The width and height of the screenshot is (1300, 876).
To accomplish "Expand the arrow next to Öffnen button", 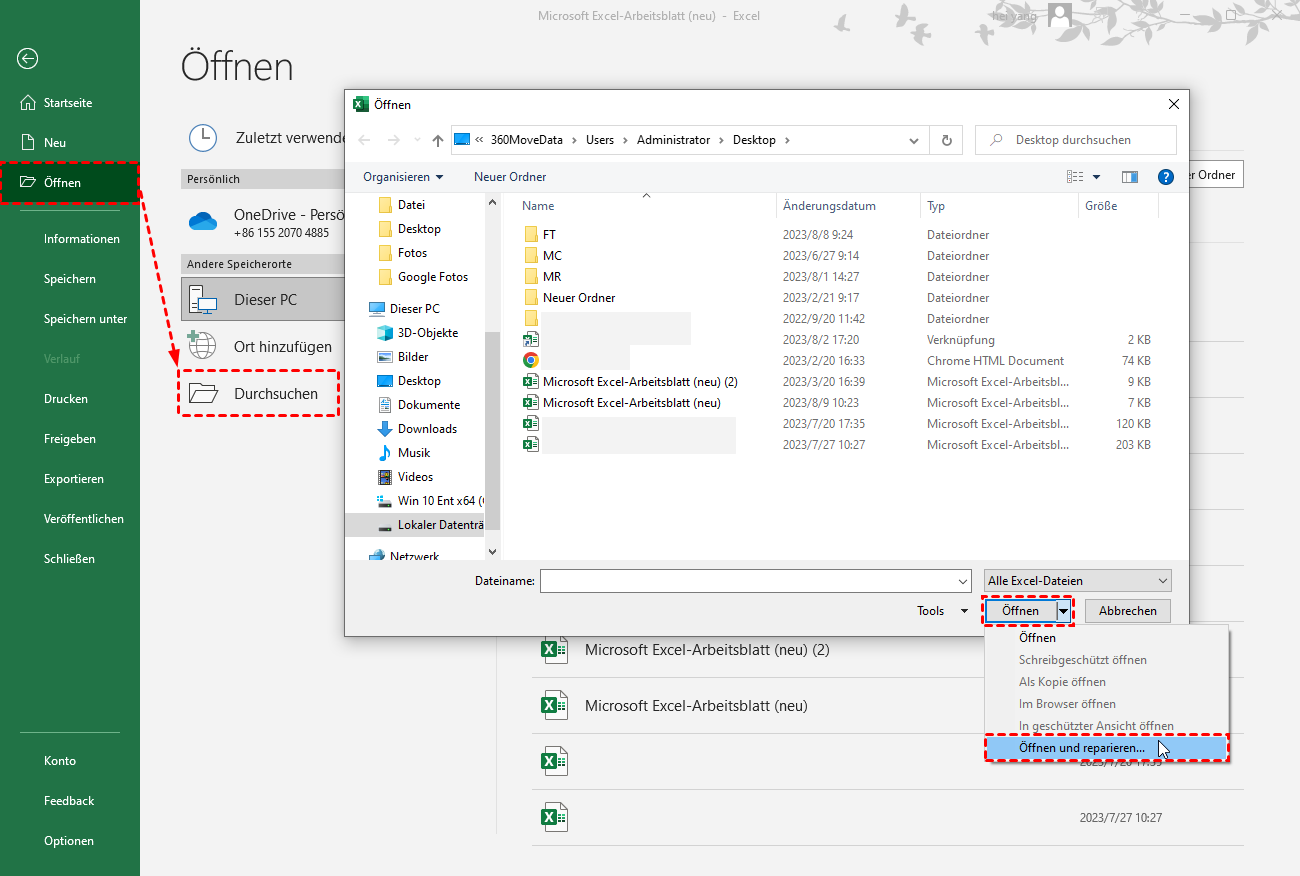I will point(1064,611).
